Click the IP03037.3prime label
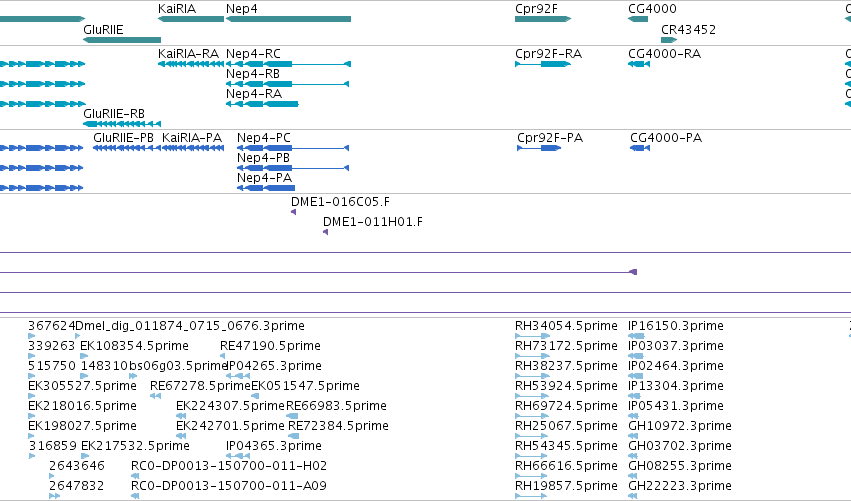 coord(676,346)
